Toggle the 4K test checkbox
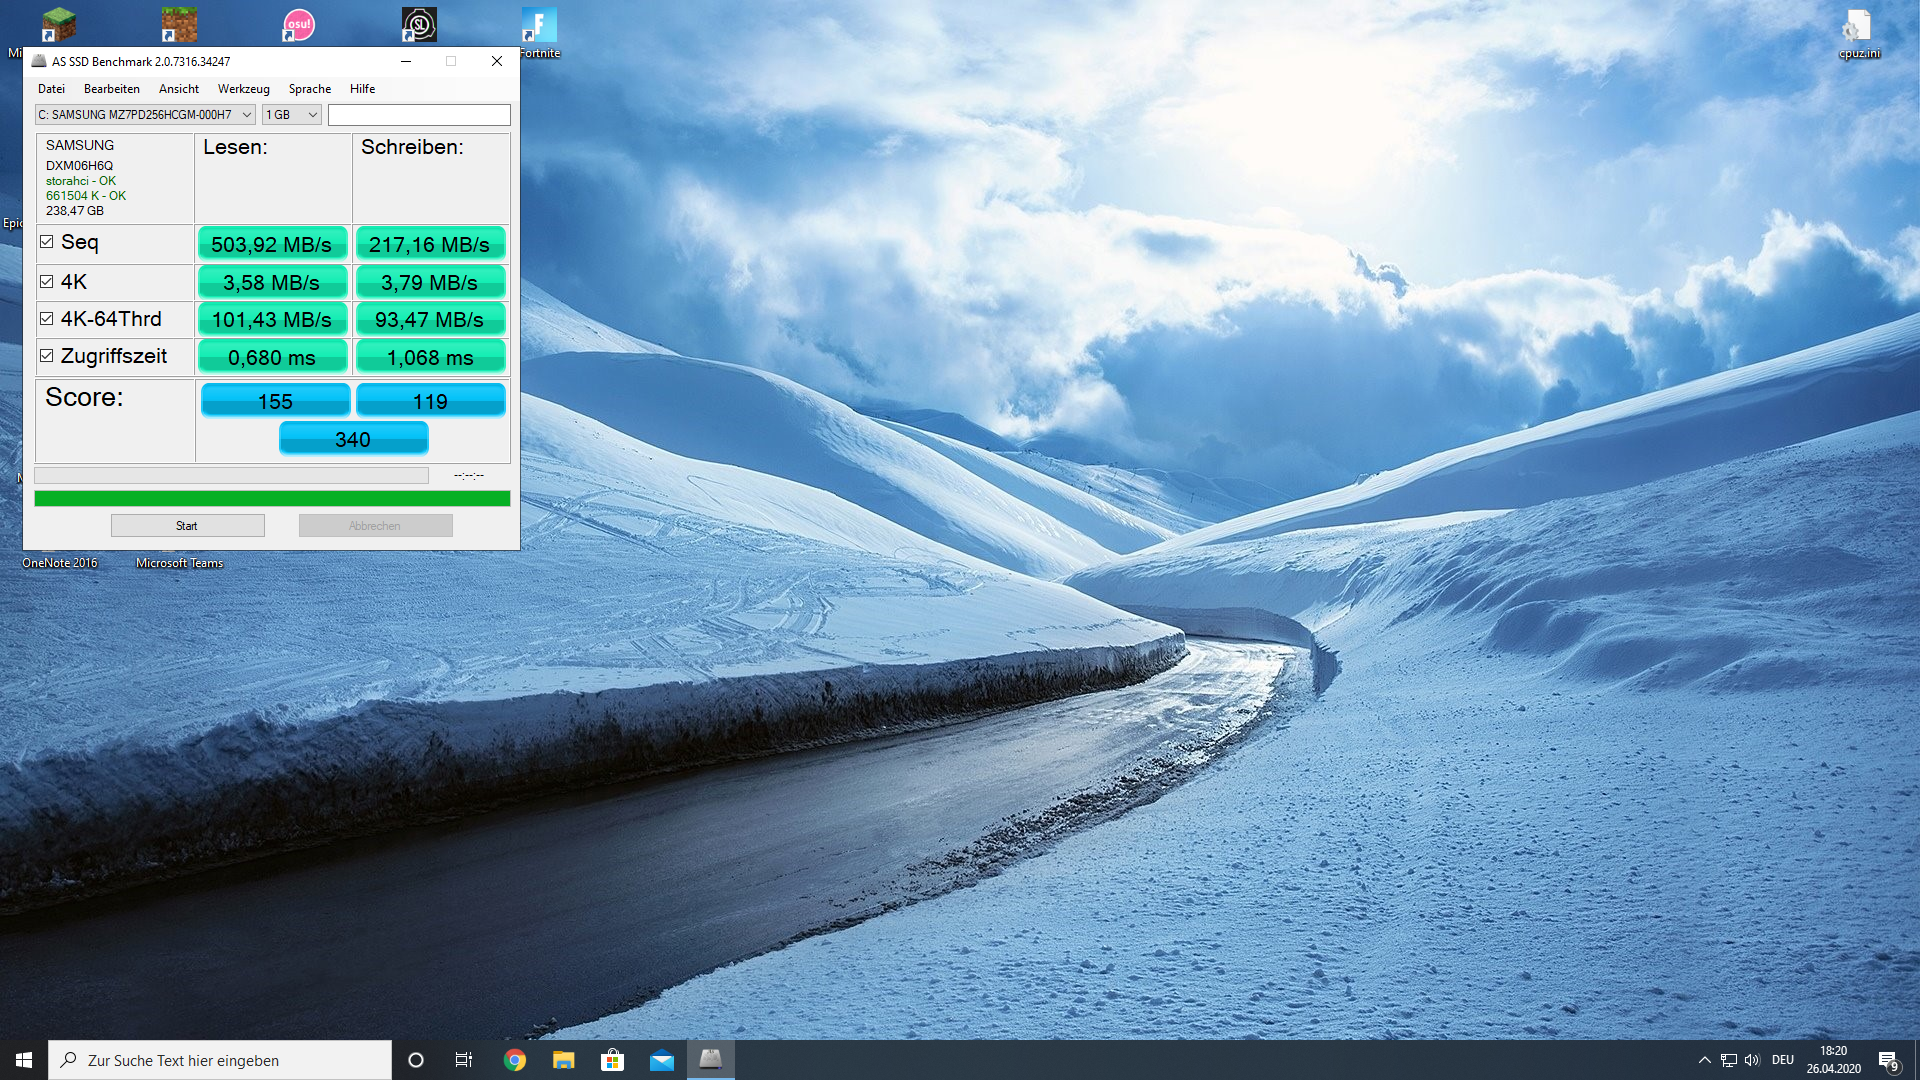 47,282
